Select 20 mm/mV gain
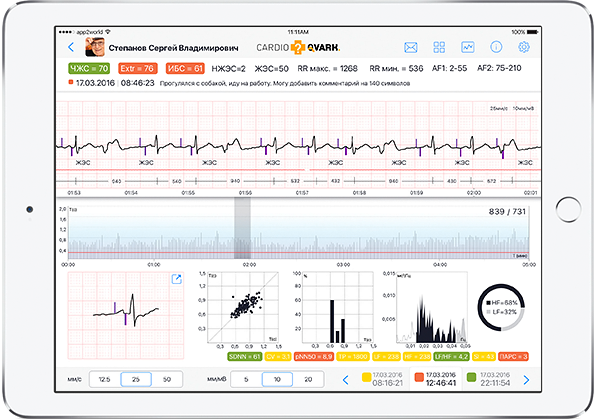 tap(308, 379)
